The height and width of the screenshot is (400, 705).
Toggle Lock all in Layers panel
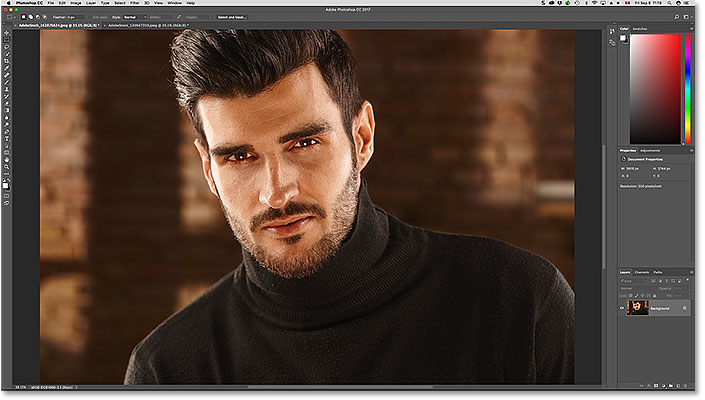click(654, 296)
